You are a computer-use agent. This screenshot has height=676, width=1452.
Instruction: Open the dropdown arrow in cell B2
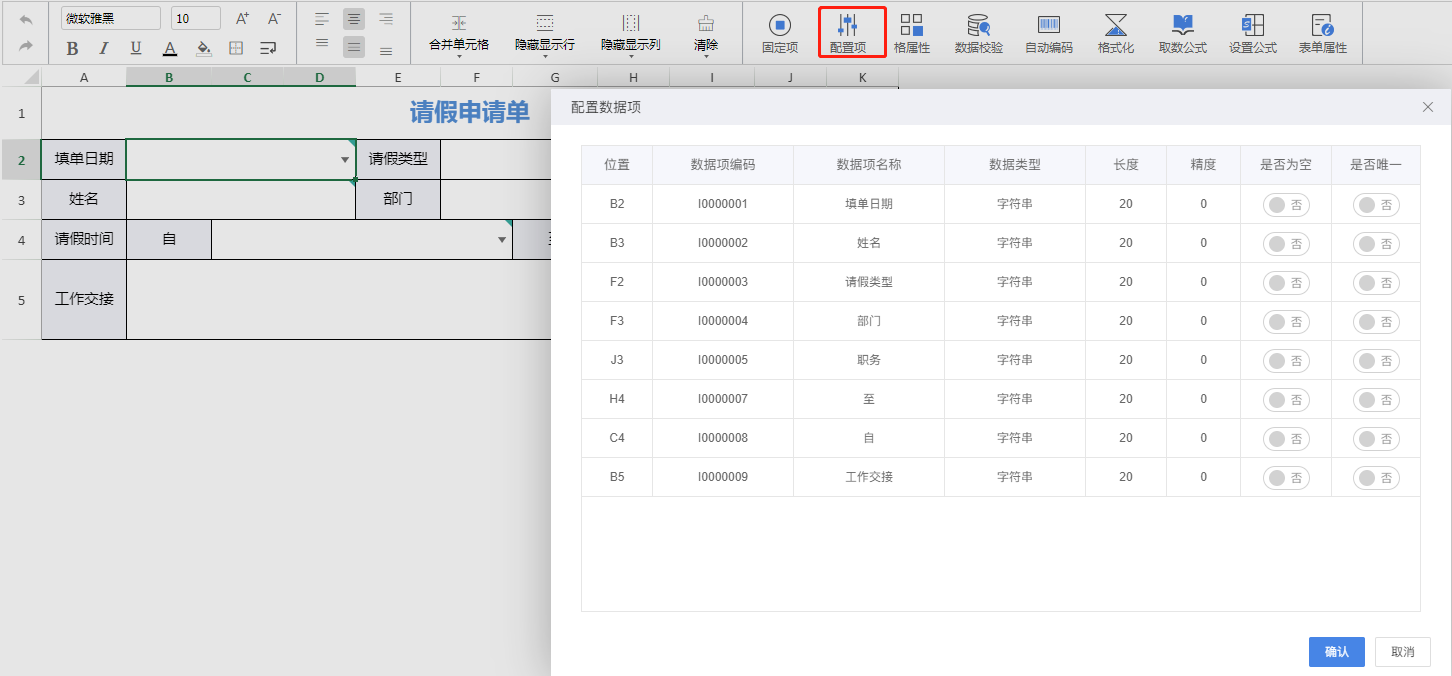pyautogui.click(x=345, y=160)
